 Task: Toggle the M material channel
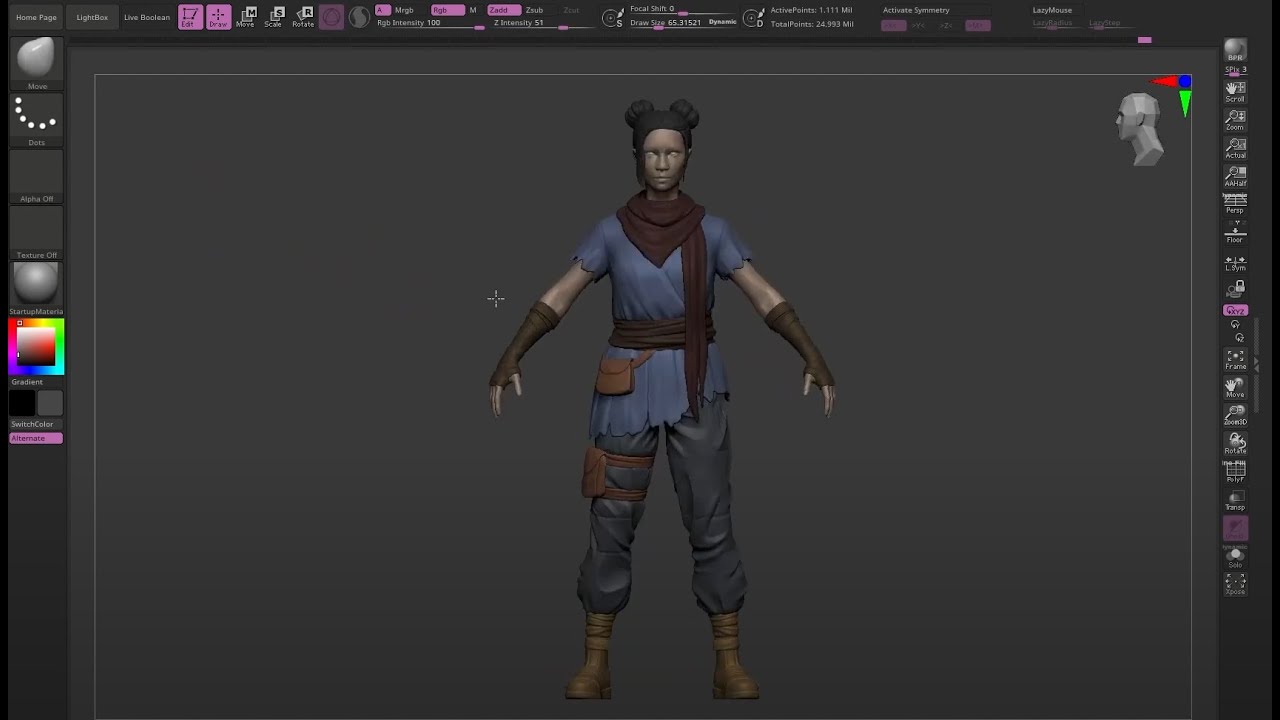[473, 10]
